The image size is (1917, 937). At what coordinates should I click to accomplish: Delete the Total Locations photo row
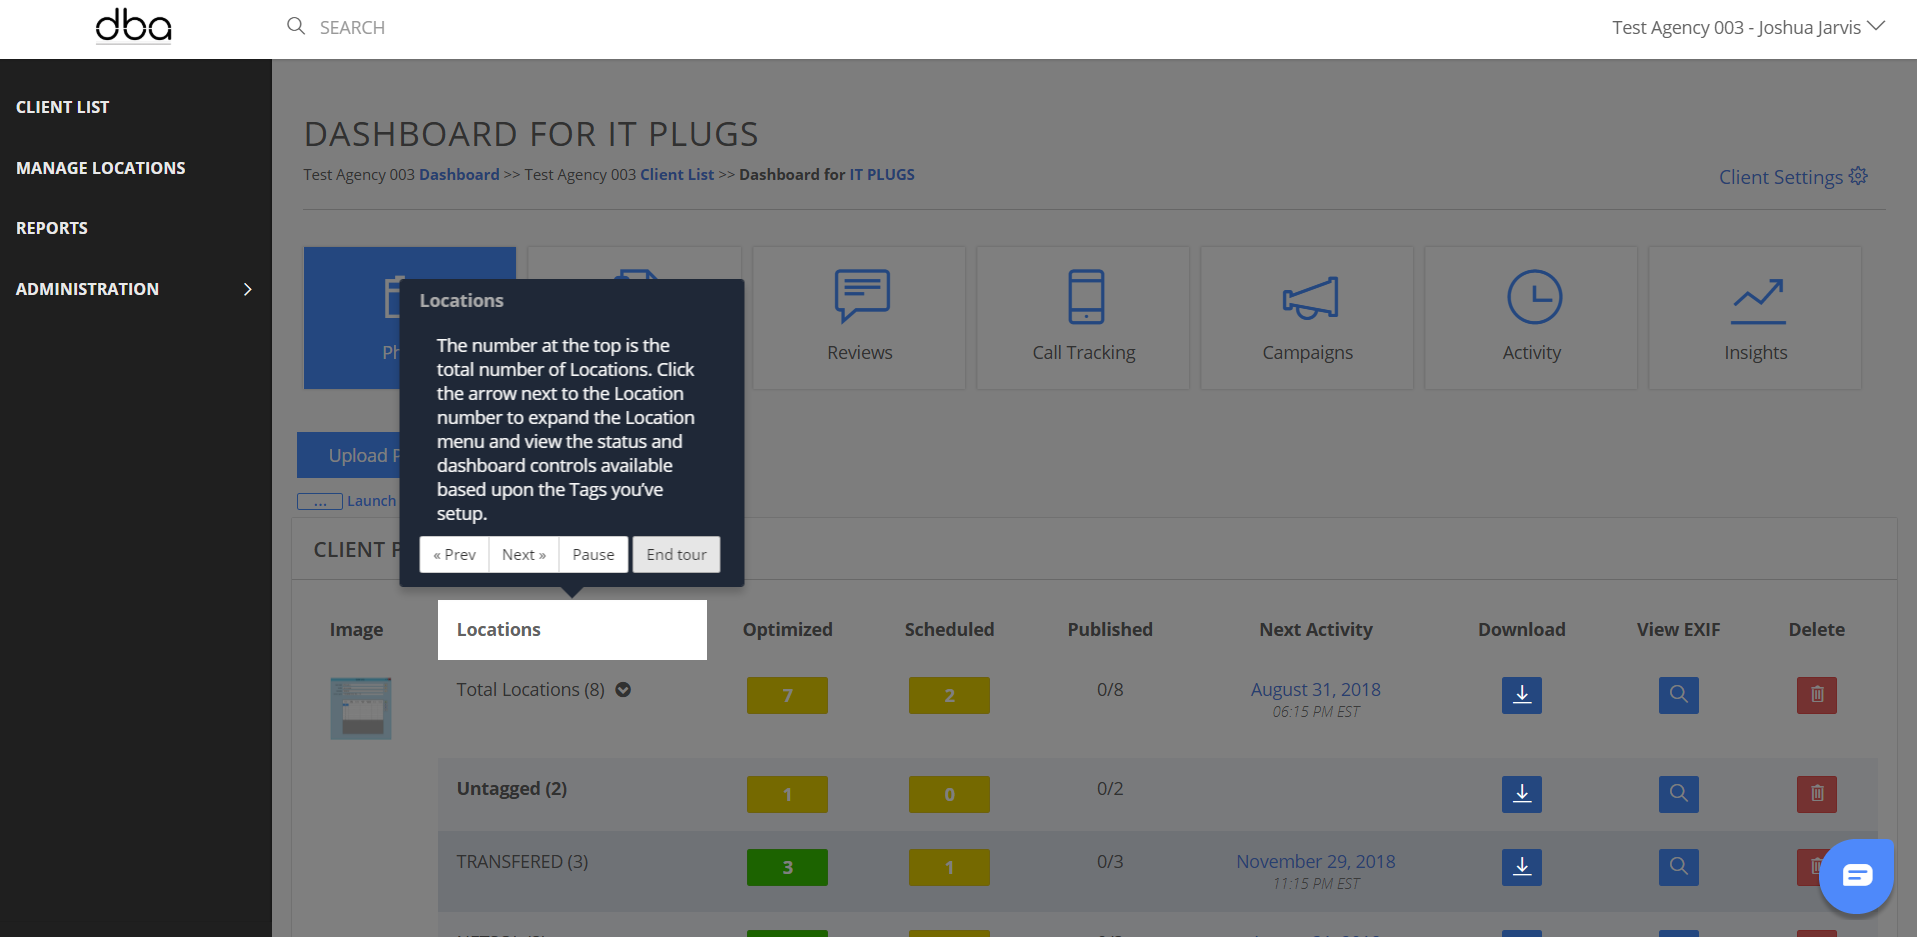1816,695
